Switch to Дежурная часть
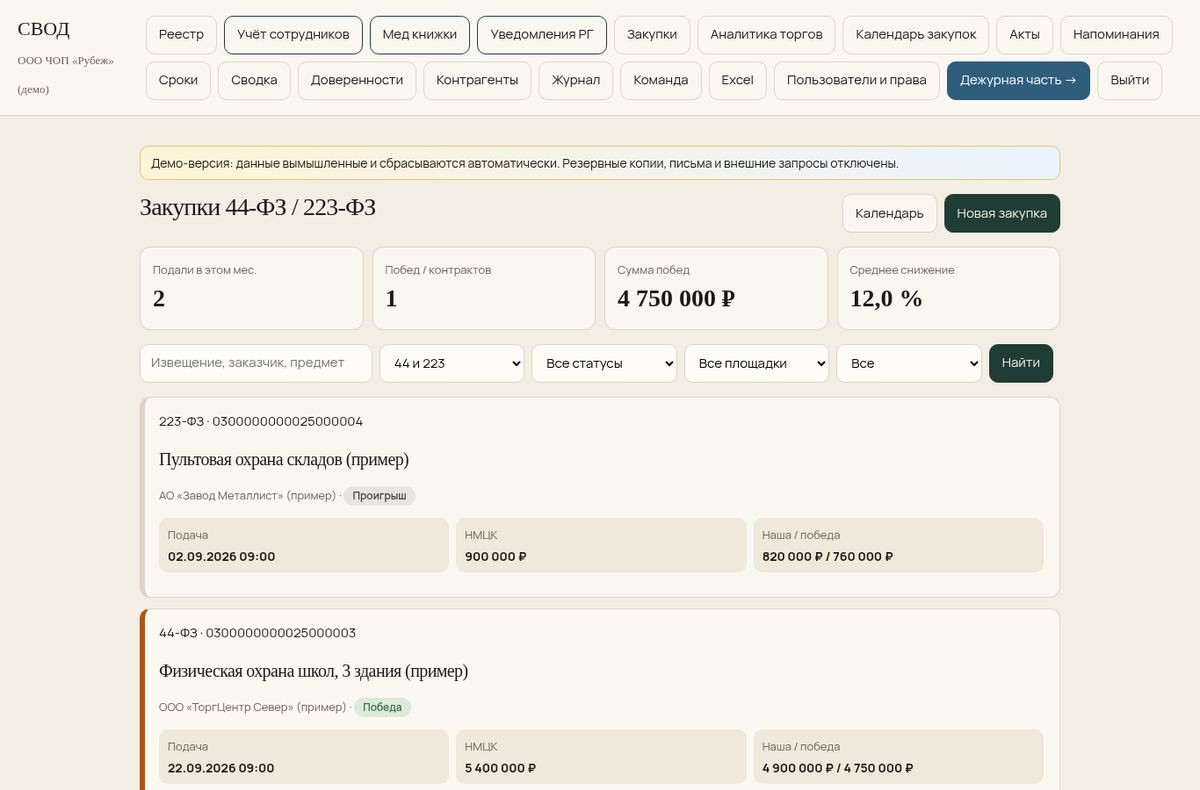Image resolution: width=1200 pixels, height=790 pixels. click(x=1018, y=80)
